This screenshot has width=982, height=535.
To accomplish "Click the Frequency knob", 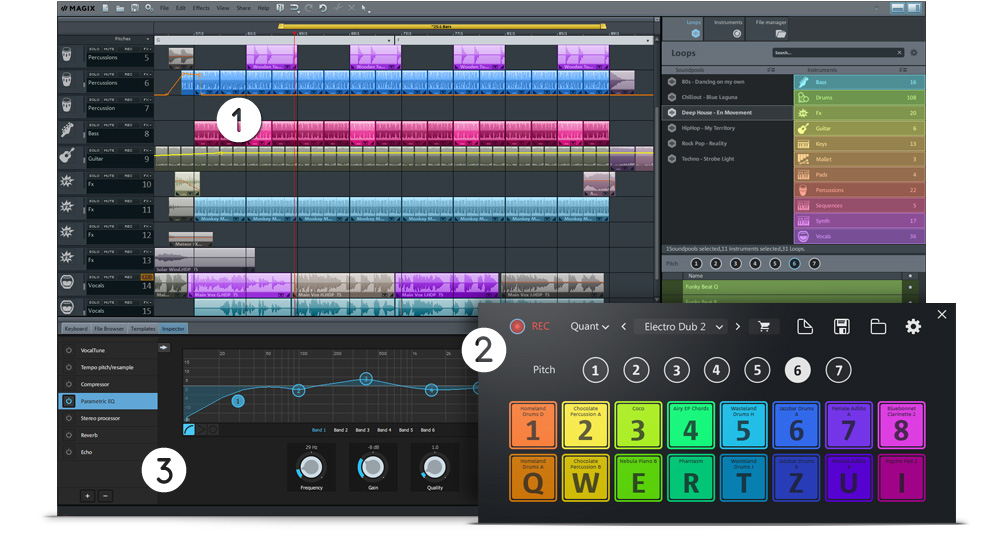I will (x=311, y=467).
